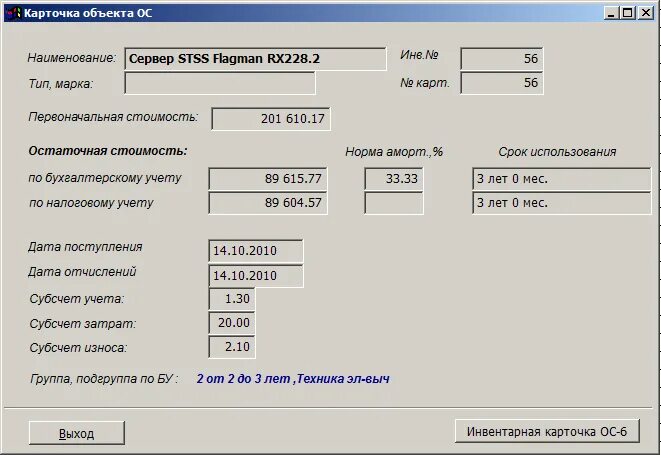
Task: Click the label по бухгалтерскому учету
Action: [105, 178]
